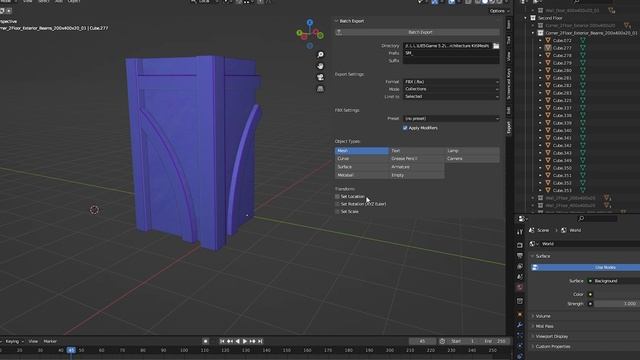Screen dimensions: 640x360
Task: Toggle the Curve object type
Action: pyautogui.click(x=362, y=158)
